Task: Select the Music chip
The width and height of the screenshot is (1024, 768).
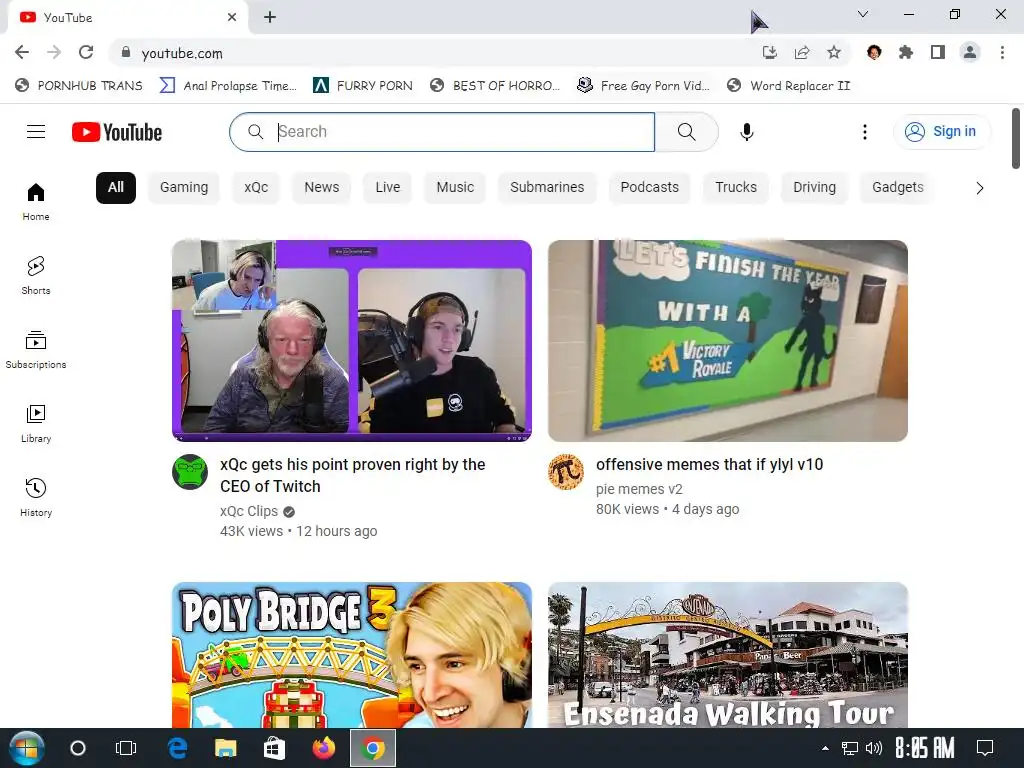Action: 455,188
